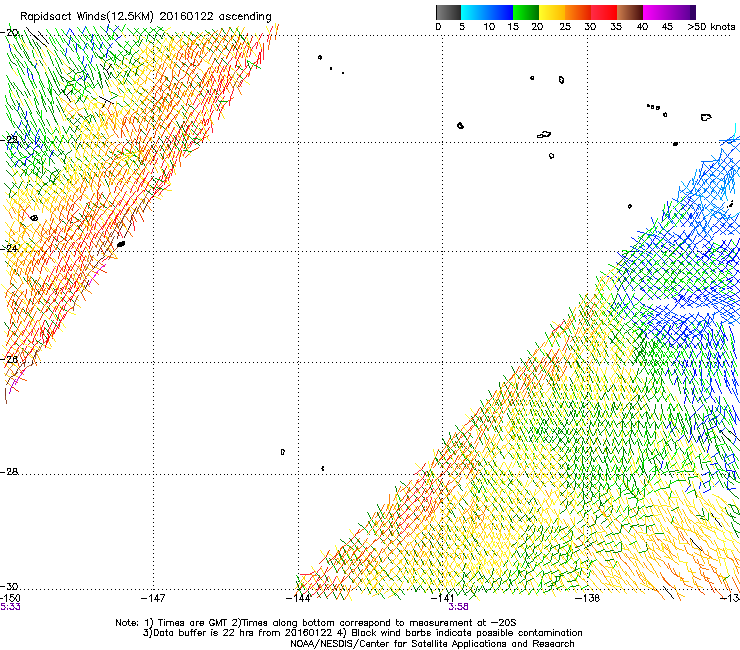Click the '45' legend scale label
The height and width of the screenshot is (650, 740).
(x=667, y=27)
